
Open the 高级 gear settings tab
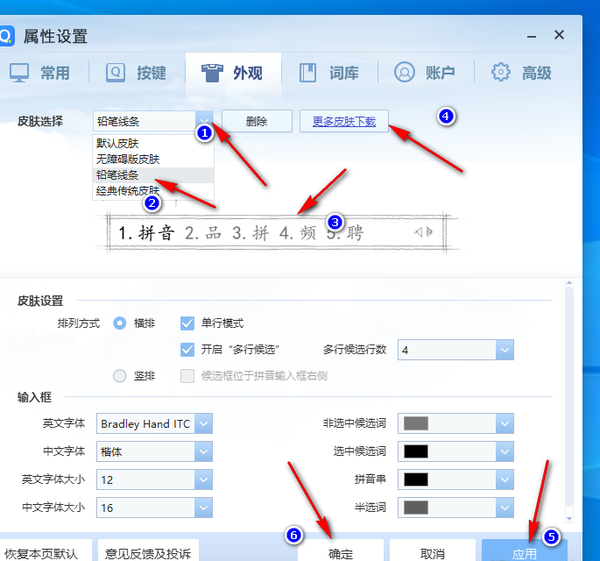click(x=521, y=73)
